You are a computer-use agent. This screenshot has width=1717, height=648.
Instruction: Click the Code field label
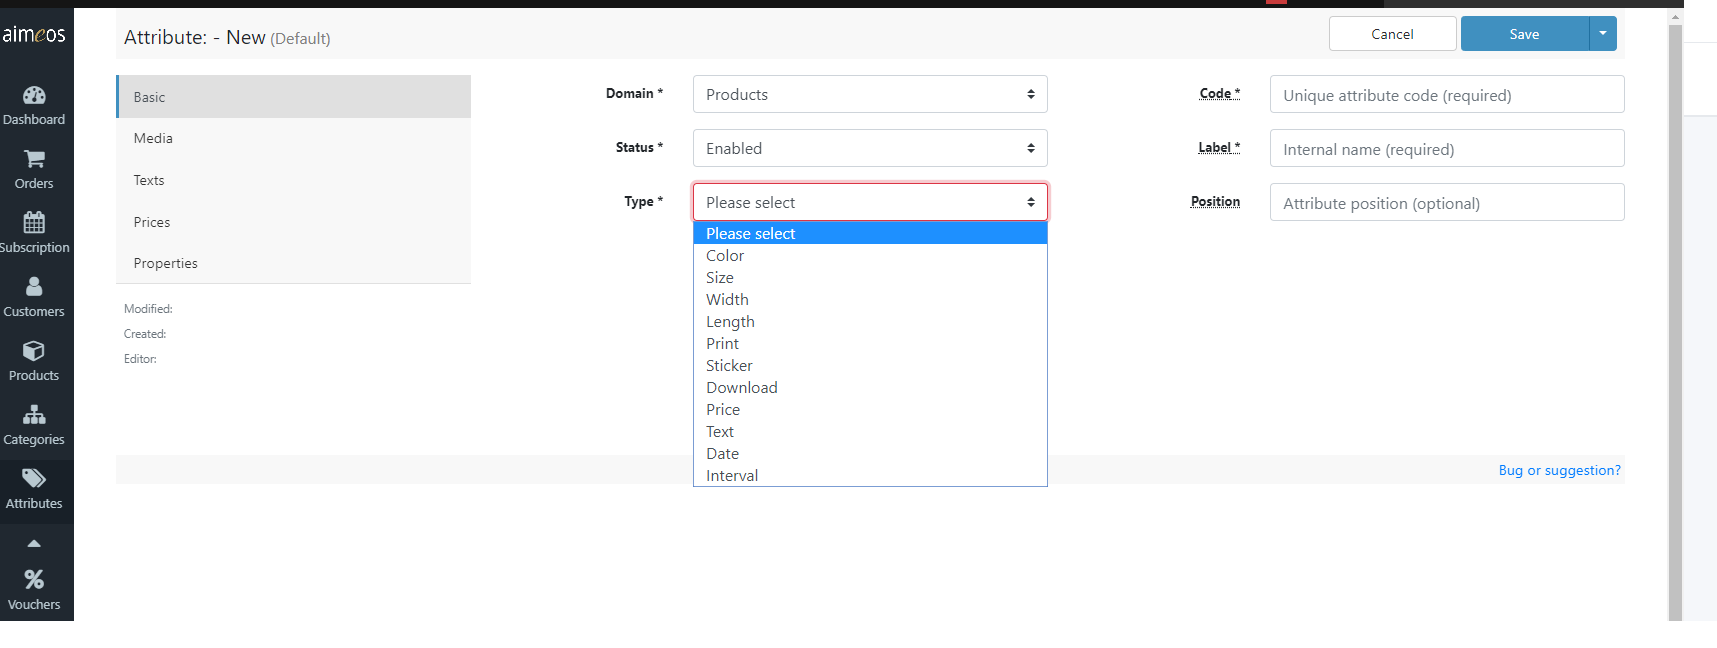[x=1219, y=93]
